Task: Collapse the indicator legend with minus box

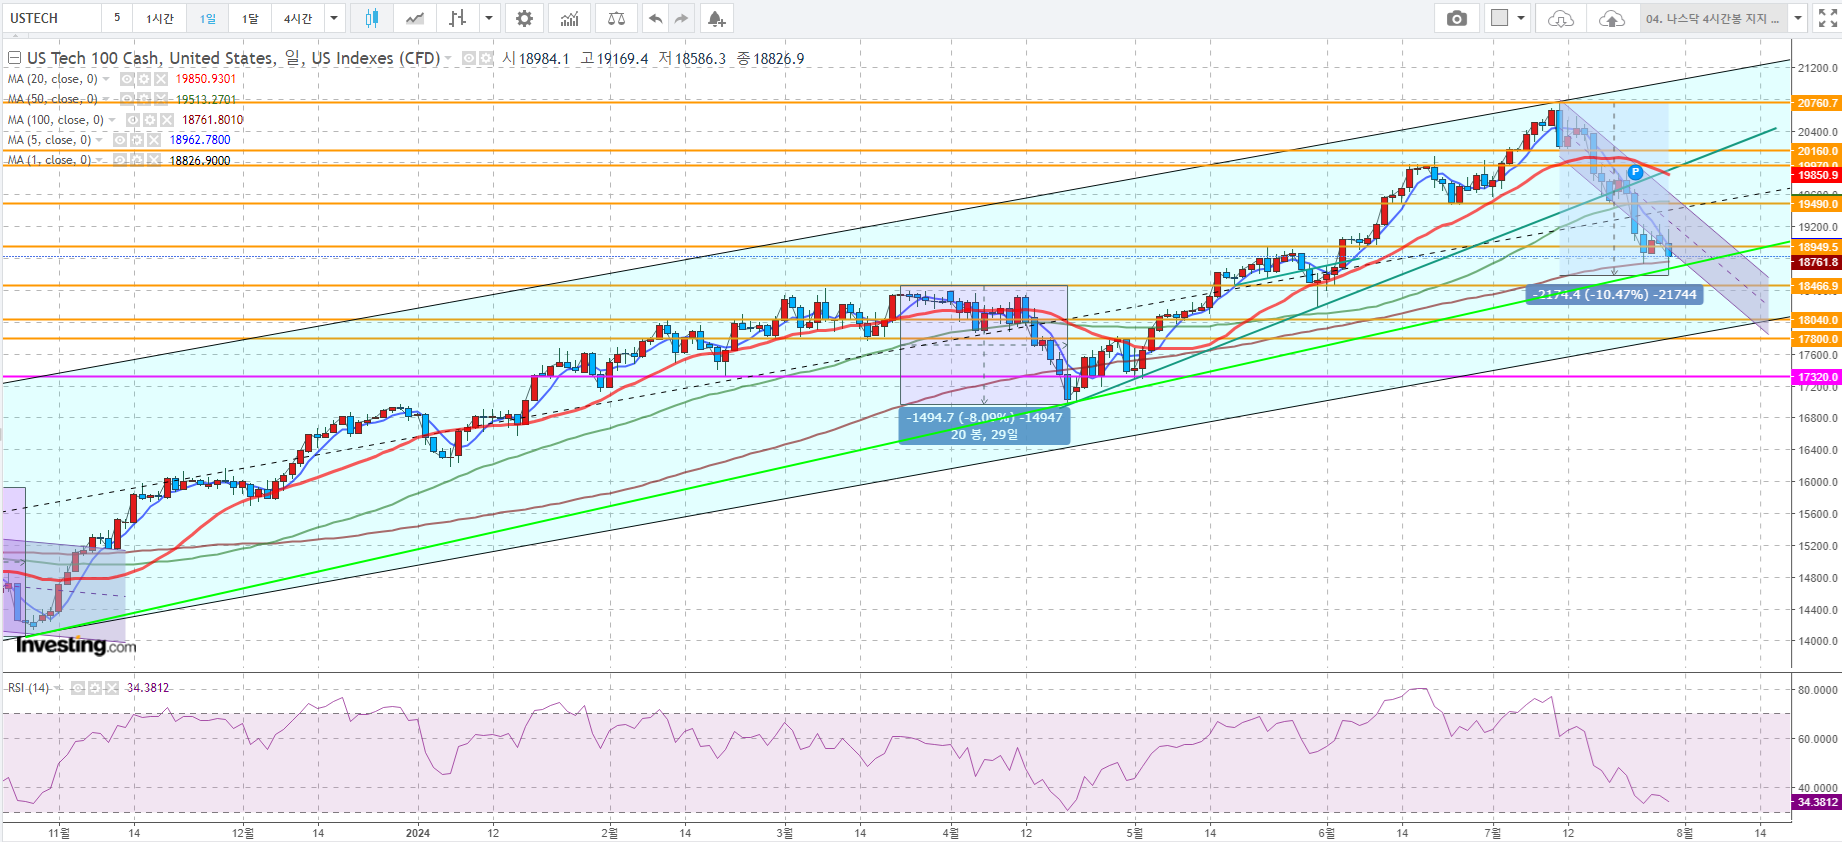Action: click(14, 58)
